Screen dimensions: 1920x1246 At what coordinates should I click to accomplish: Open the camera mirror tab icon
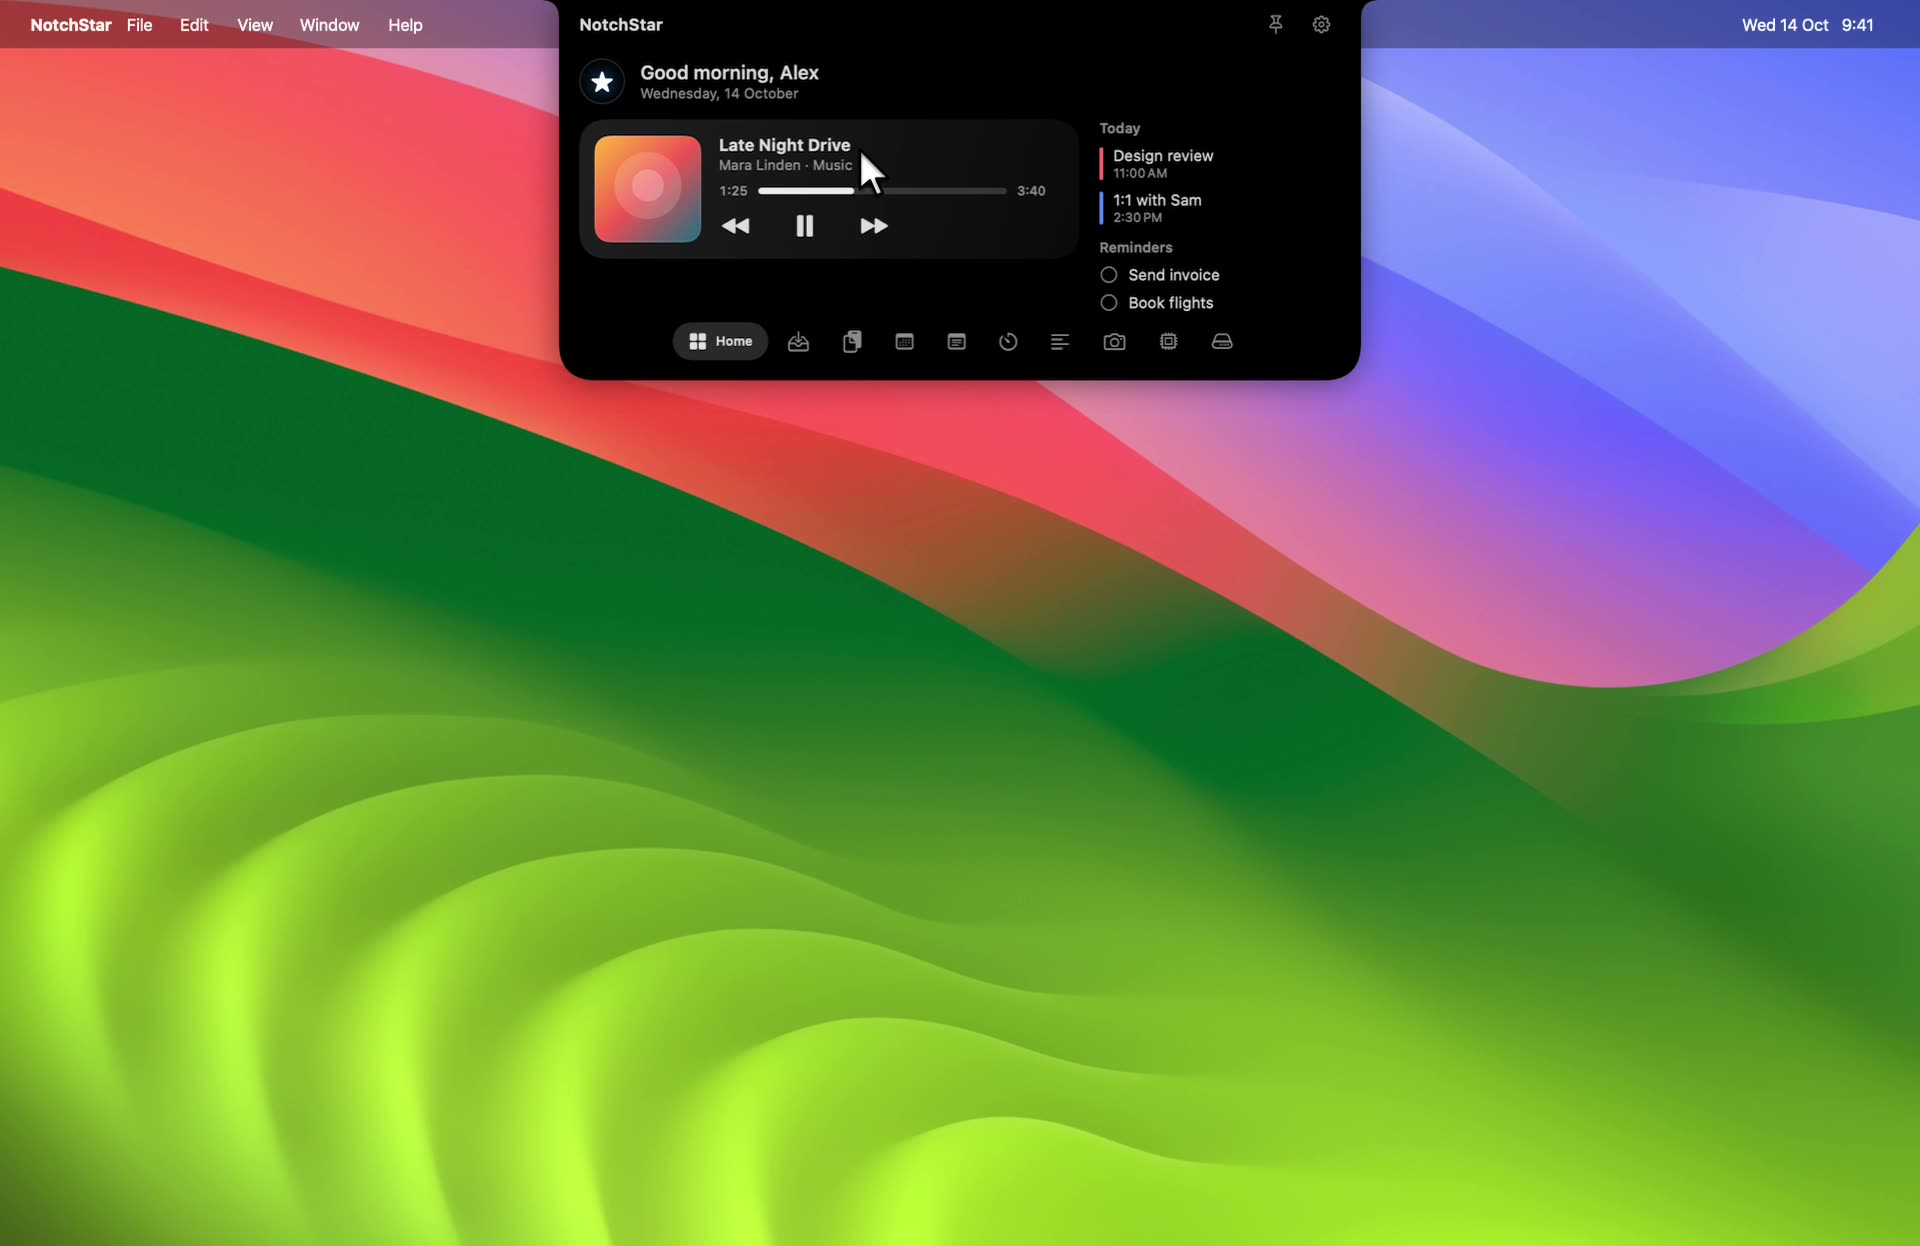coord(1114,342)
